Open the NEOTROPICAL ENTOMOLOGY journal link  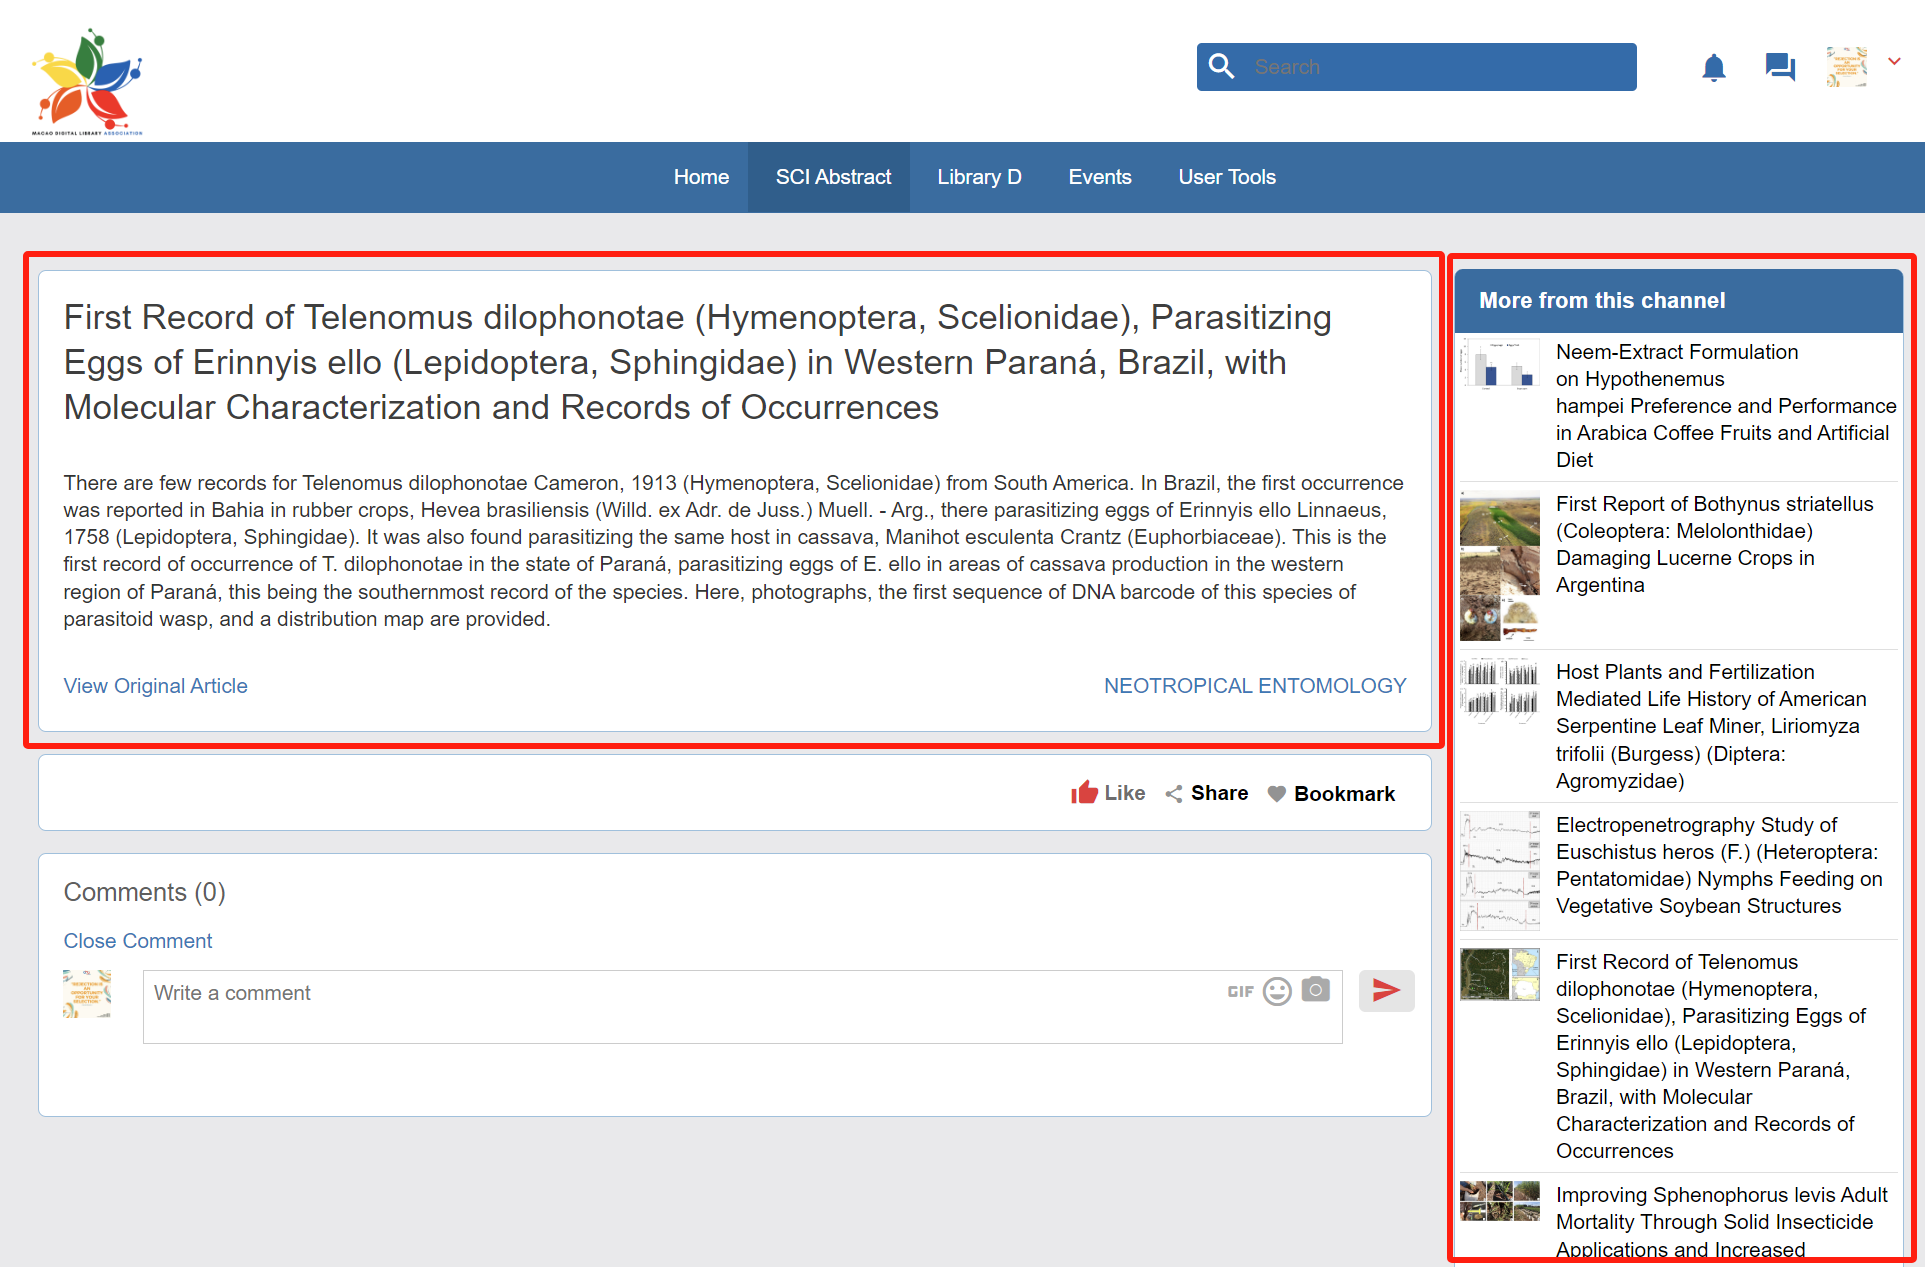click(x=1254, y=686)
